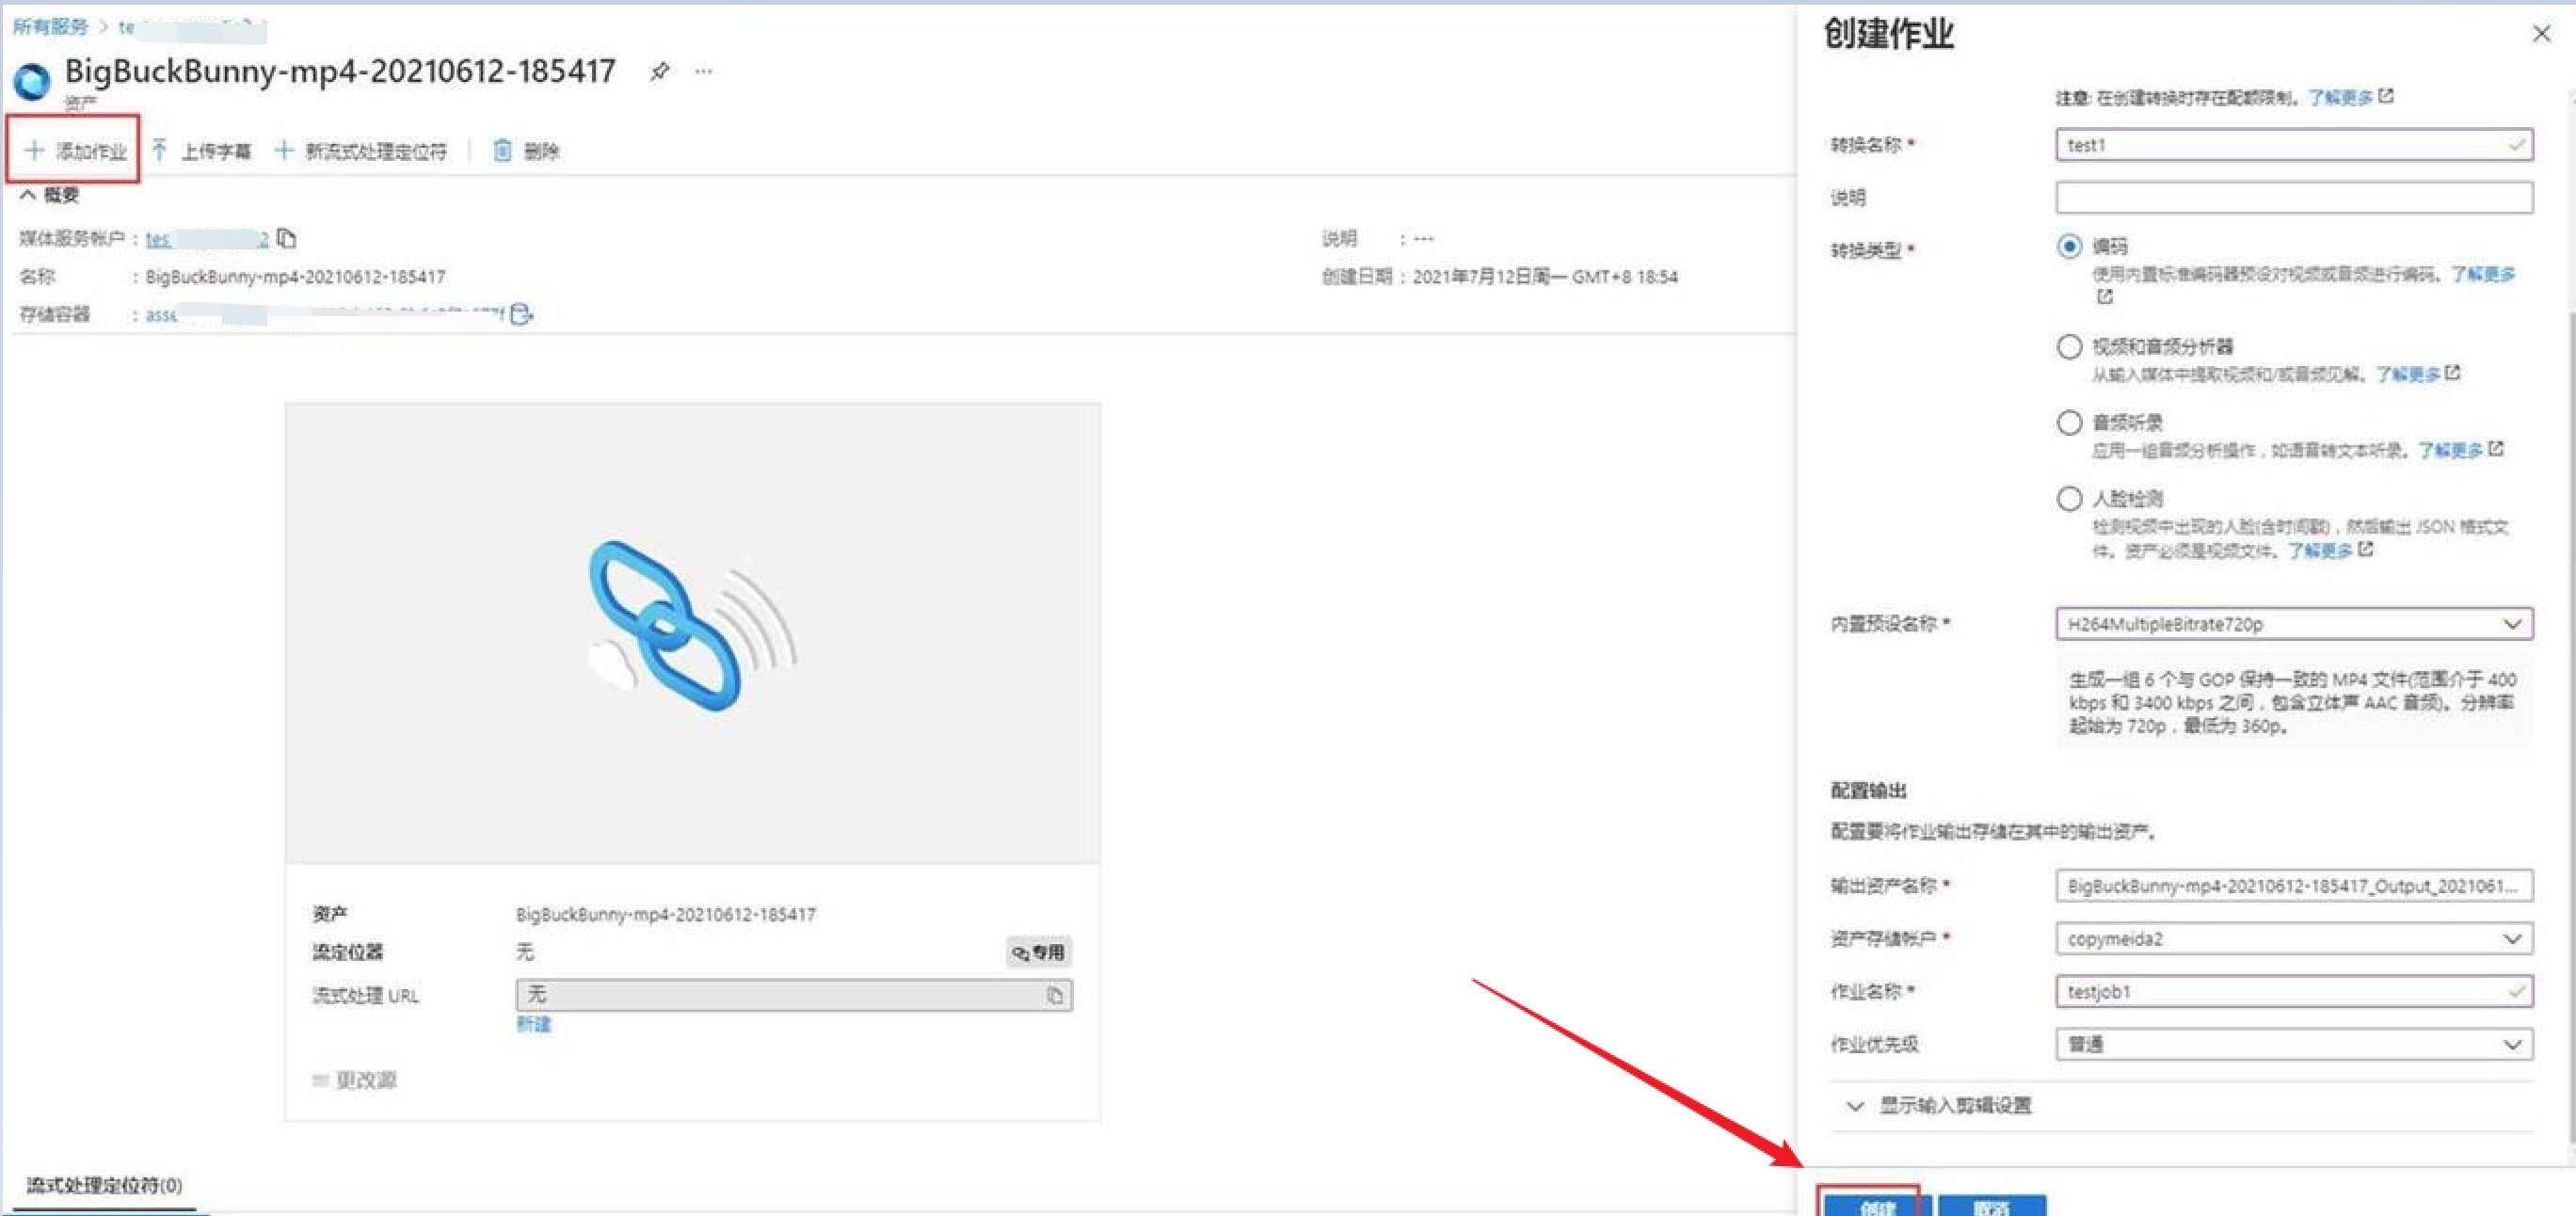Open the ellipsis more options menu
Viewport: 2576px width, 1216px height.
[704, 72]
